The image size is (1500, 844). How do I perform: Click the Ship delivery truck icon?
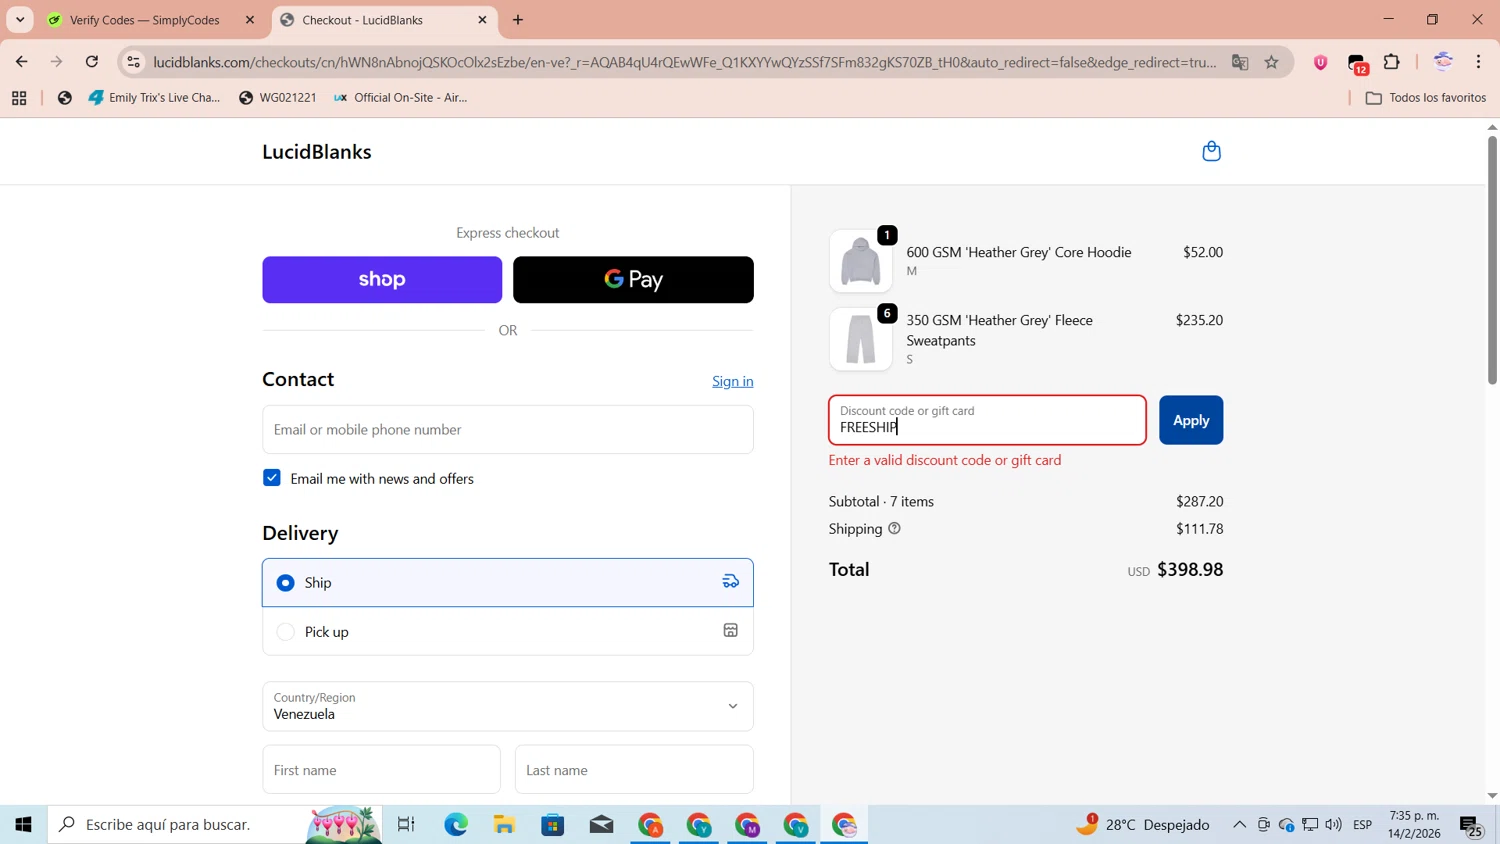[731, 582]
